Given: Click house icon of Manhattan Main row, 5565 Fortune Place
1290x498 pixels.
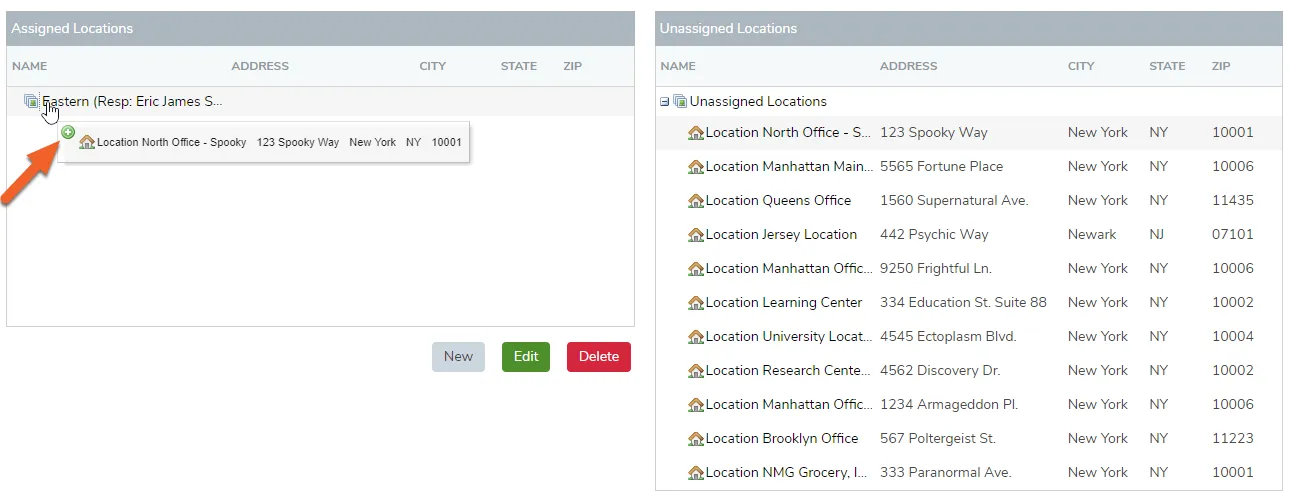Looking at the screenshot, I should [x=696, y=167].
